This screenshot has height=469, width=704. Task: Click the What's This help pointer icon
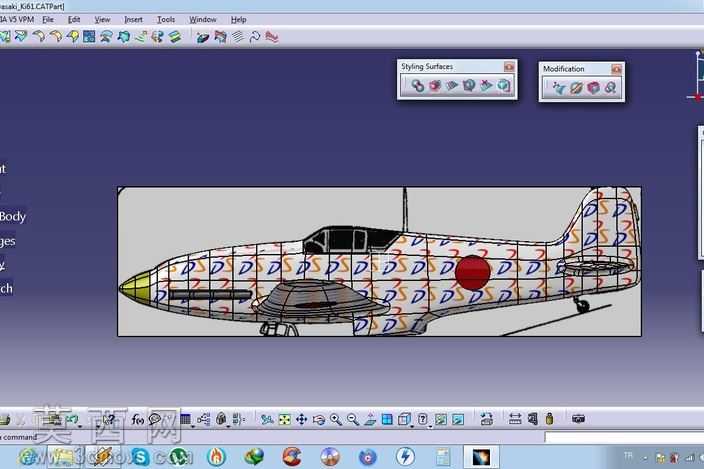(108, 420)
